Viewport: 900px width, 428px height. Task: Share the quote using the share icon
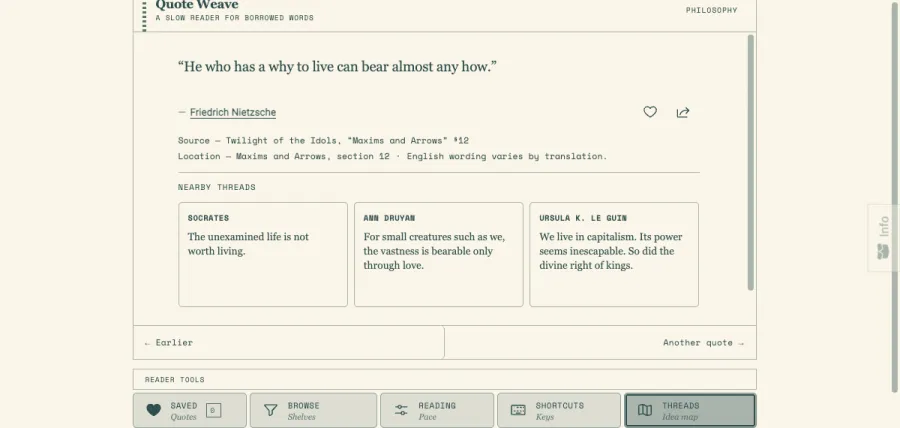pyautogui.click(x=682, y=112)
